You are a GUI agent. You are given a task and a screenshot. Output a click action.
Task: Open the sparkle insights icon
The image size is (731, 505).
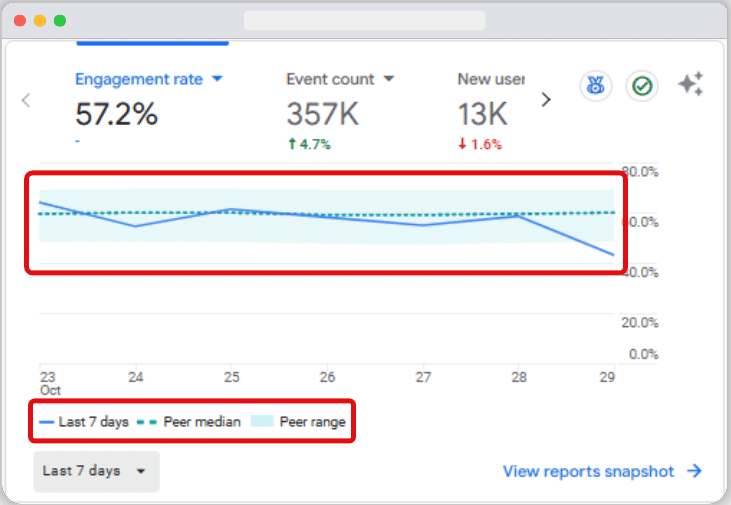point(691,84)
